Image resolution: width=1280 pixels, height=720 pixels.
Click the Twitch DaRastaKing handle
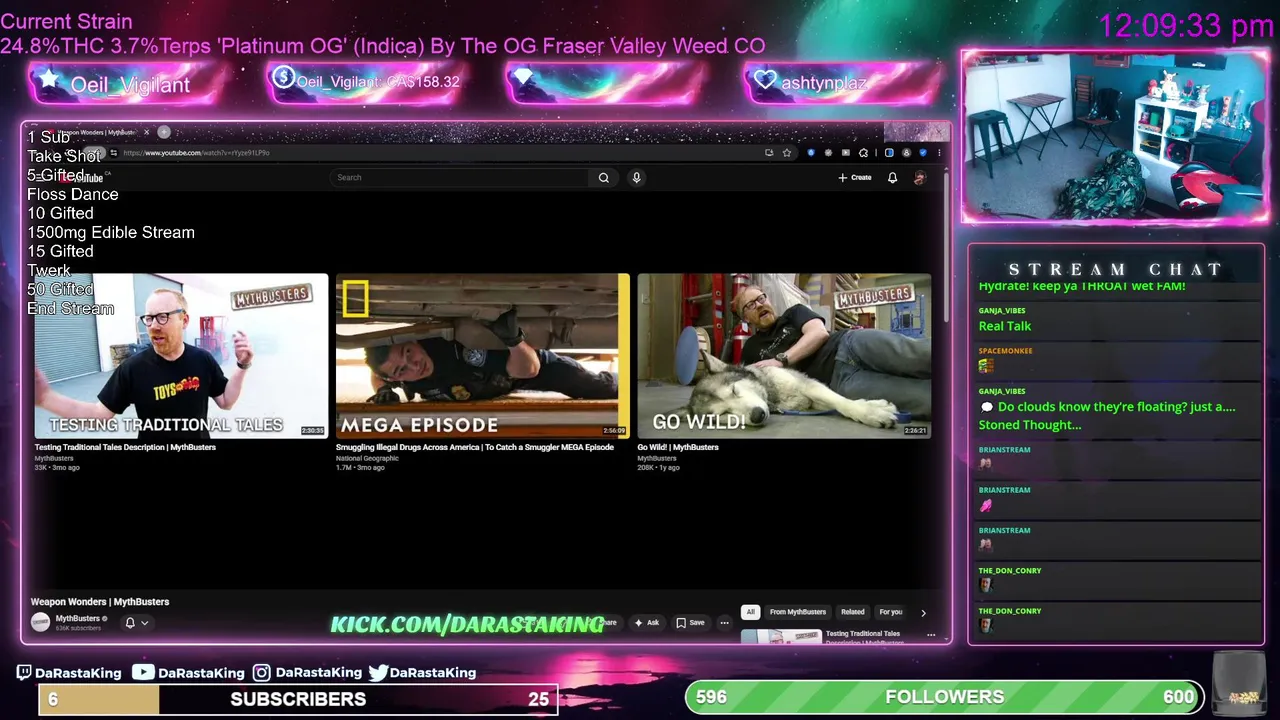(68, 673)
